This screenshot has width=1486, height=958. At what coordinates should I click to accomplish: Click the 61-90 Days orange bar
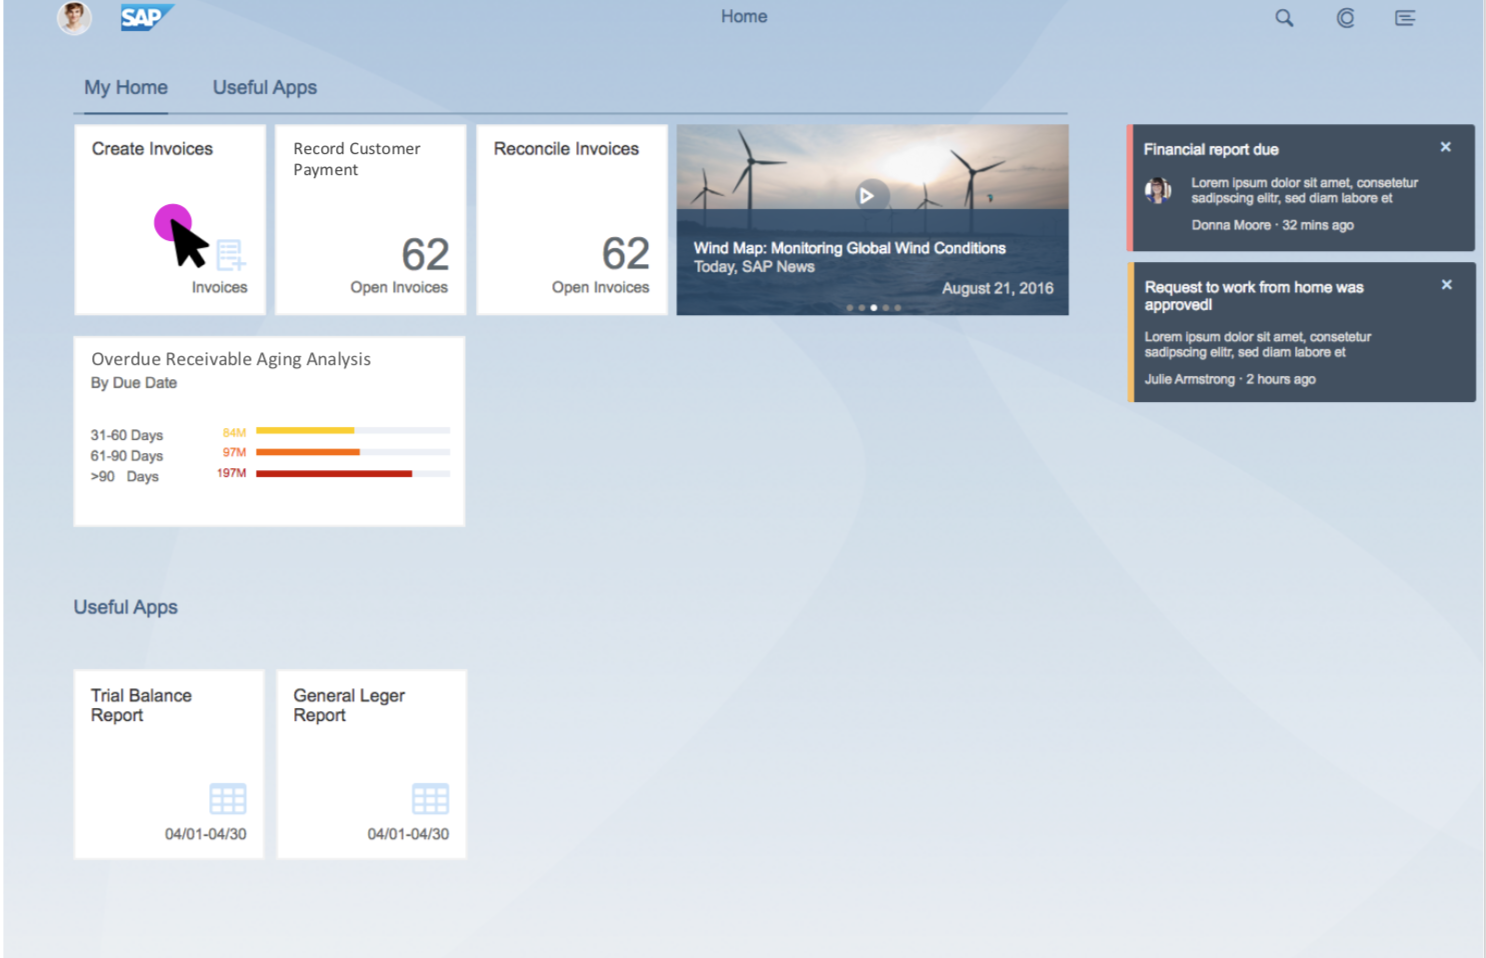[x=308, y=452]
